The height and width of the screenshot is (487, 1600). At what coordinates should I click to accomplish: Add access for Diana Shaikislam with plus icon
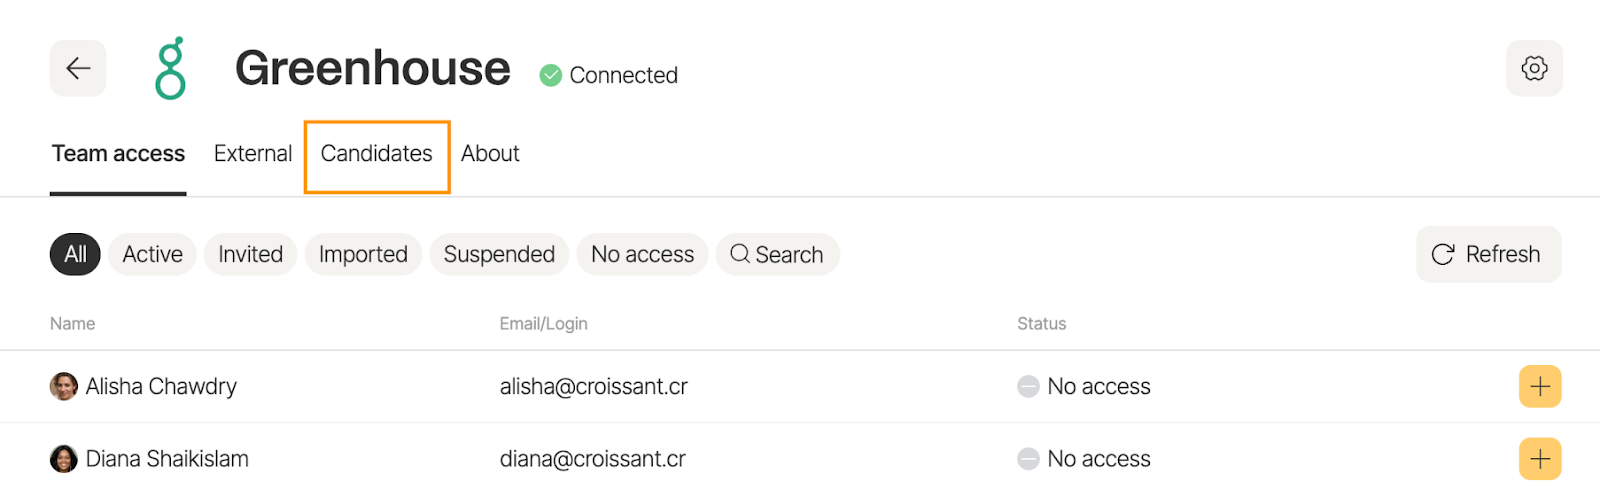1540,459
